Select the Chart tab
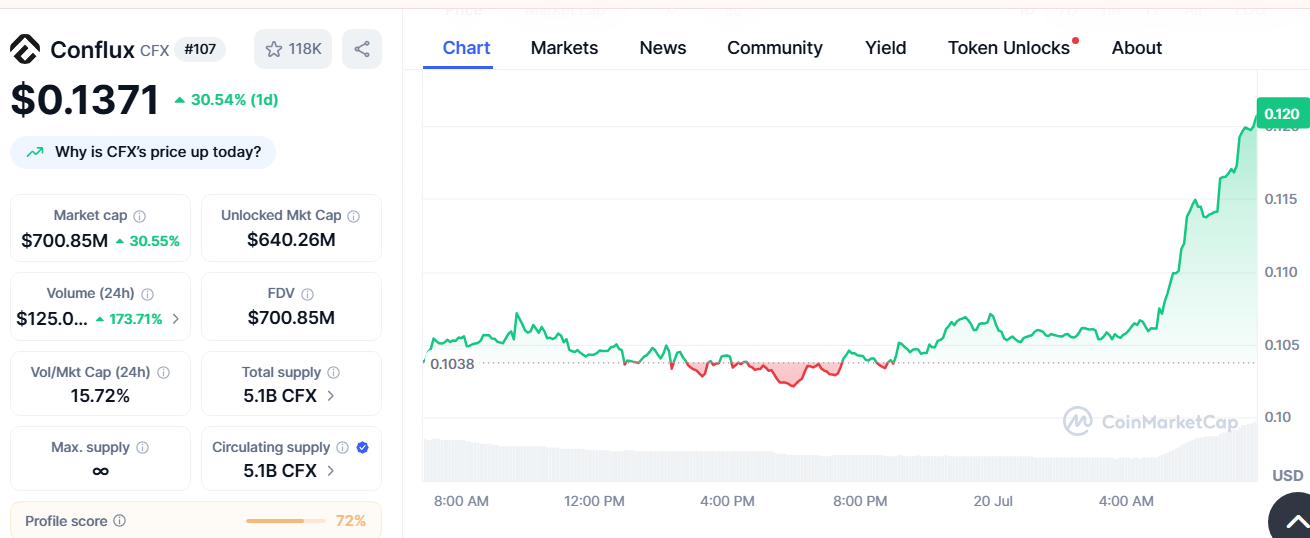This screenshot has height=538, width=1310. click(x=466, y=48)
